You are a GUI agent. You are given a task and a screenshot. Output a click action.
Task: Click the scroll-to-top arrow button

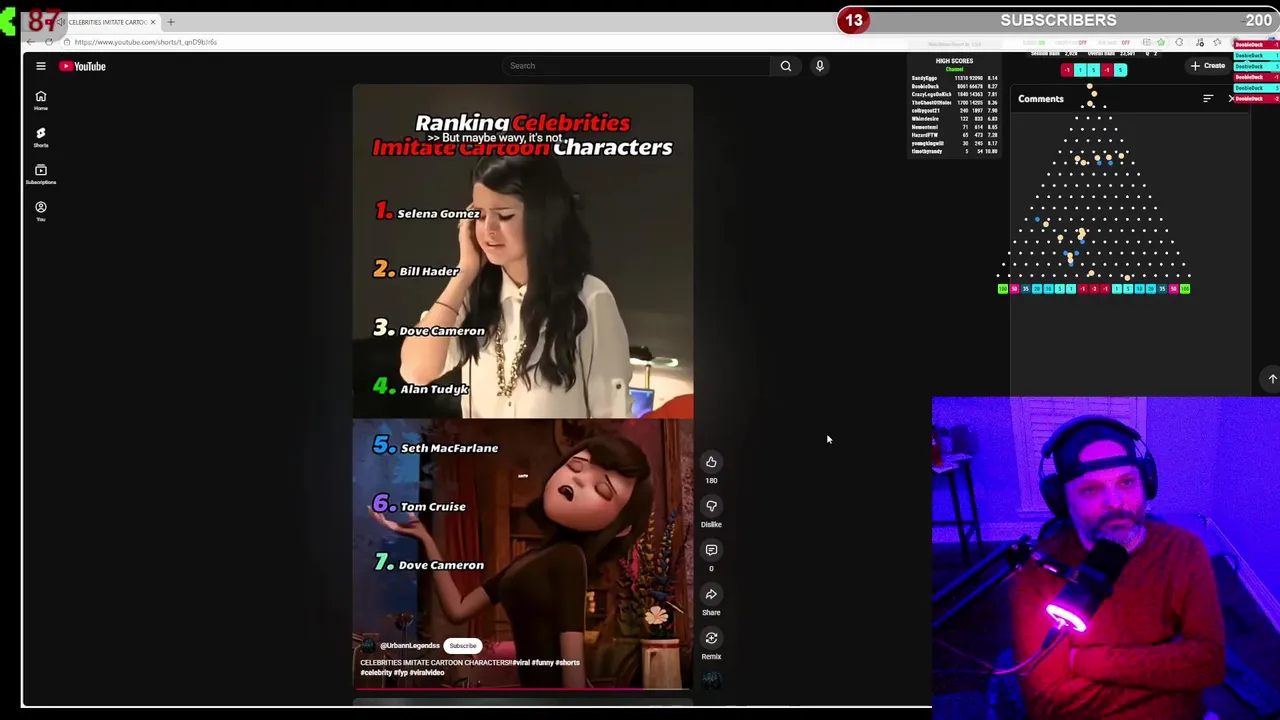1272,379
